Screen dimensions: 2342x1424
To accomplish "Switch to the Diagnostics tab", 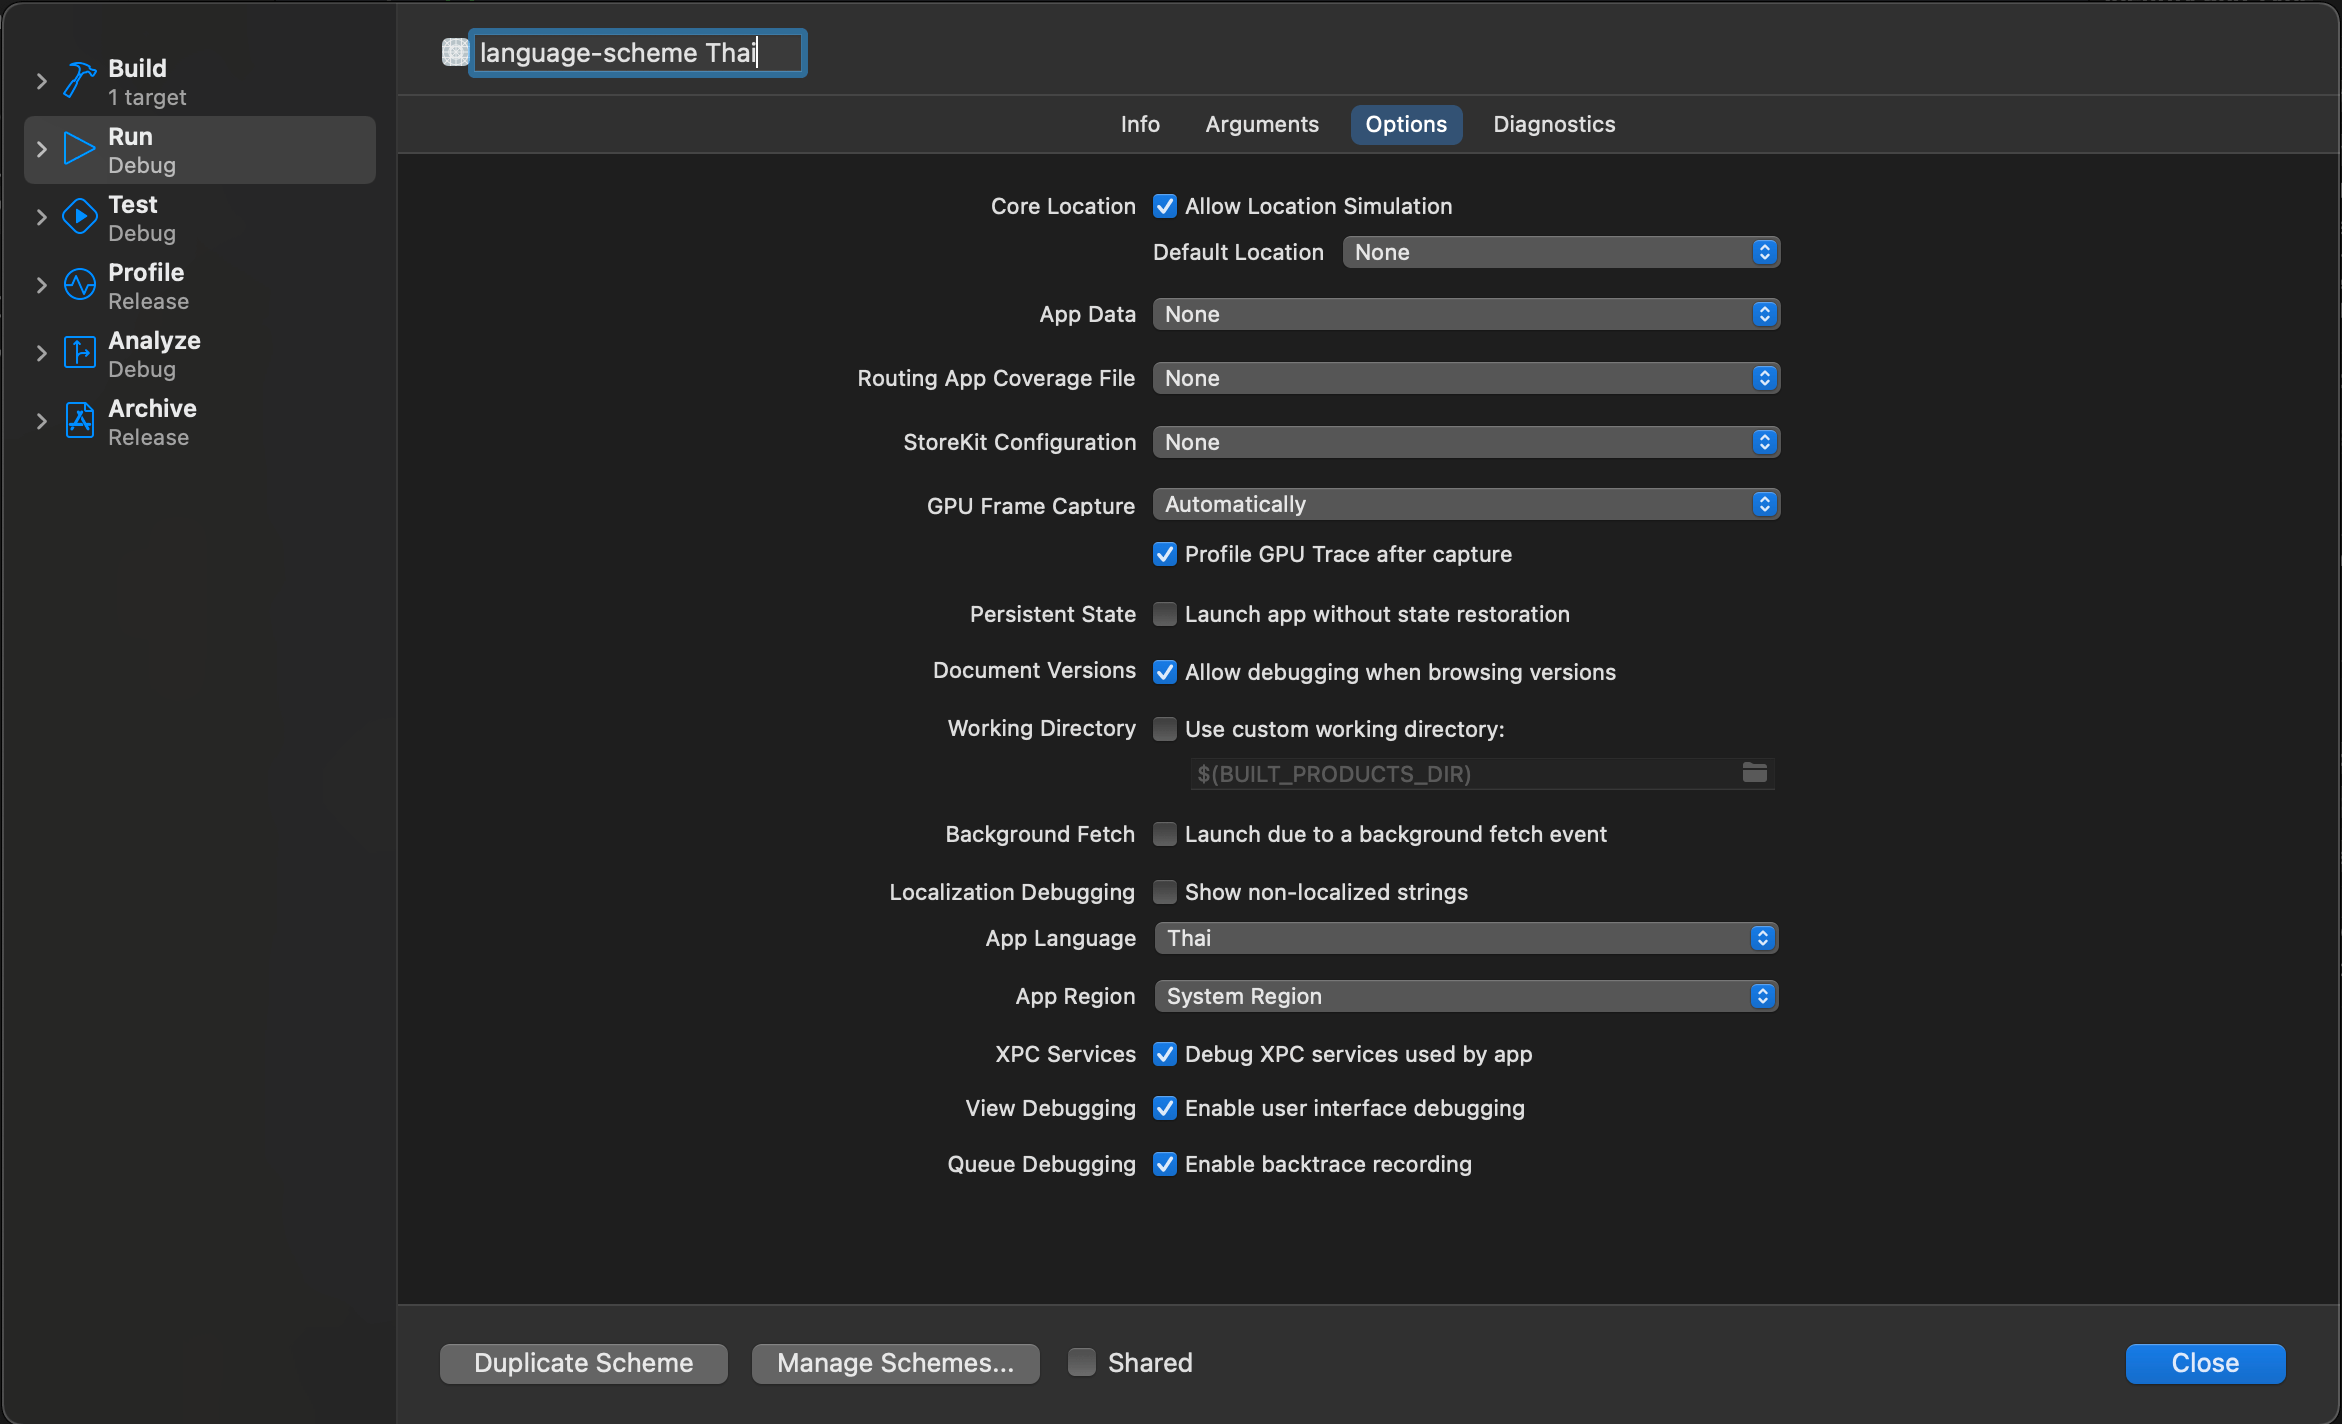I will pyautogui.click(x=1553, y=124).
